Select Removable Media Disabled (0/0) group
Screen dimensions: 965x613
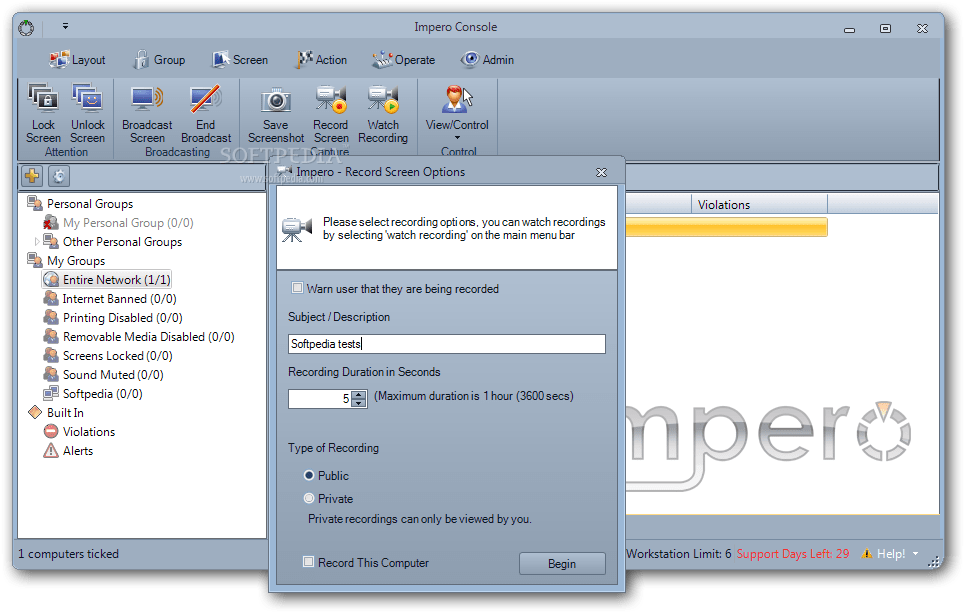(x=148, y=337)
